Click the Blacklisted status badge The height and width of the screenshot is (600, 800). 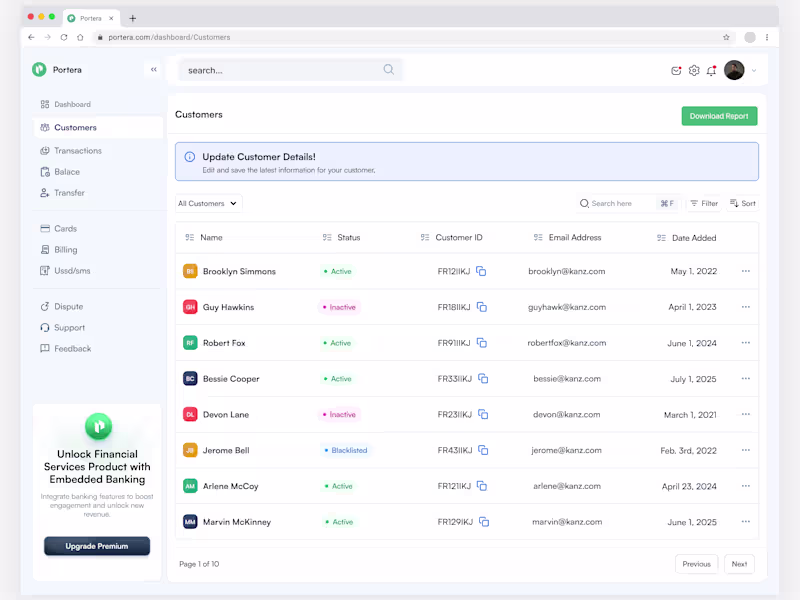coord(345,450)
